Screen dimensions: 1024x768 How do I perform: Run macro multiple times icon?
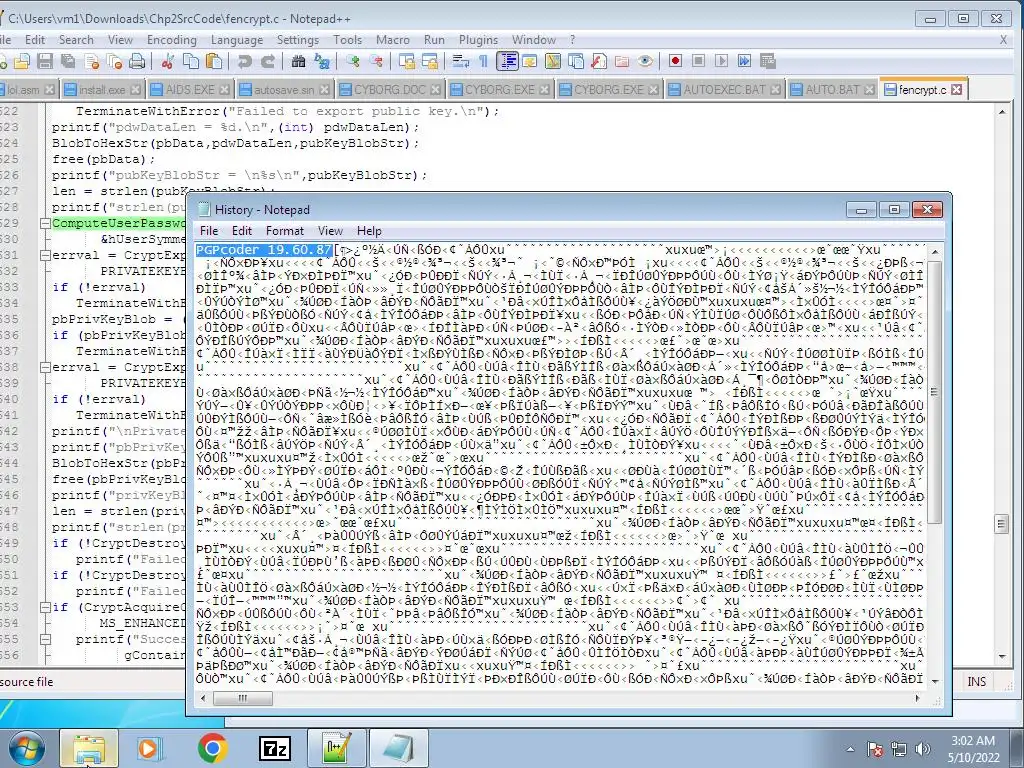744,61
